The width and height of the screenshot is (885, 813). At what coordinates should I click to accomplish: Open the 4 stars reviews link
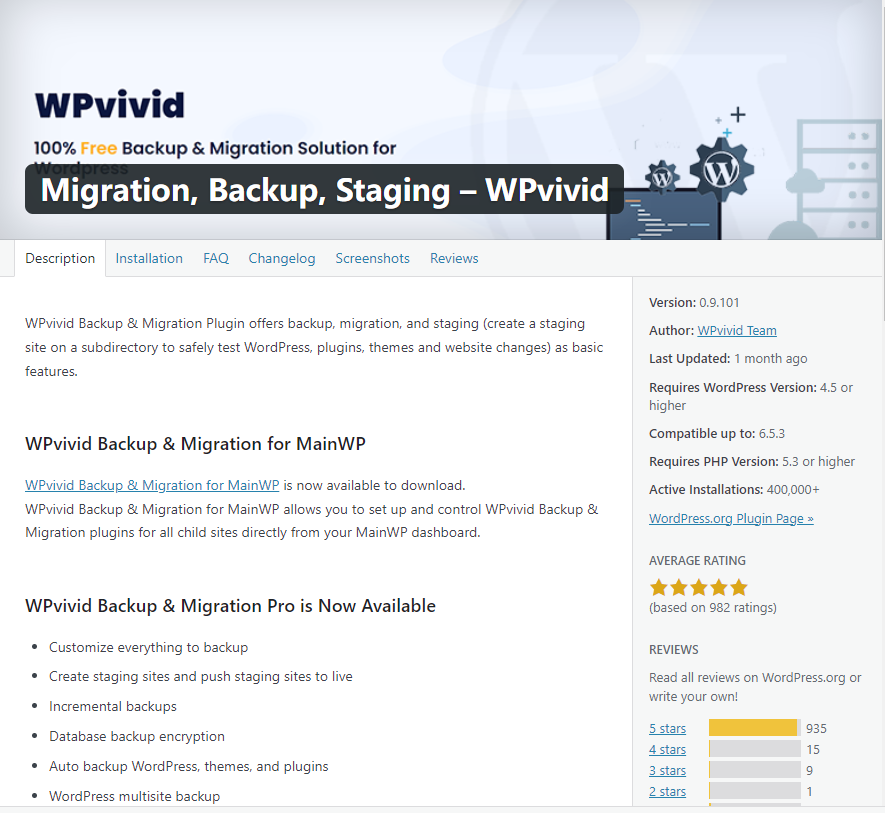(667, 749)
